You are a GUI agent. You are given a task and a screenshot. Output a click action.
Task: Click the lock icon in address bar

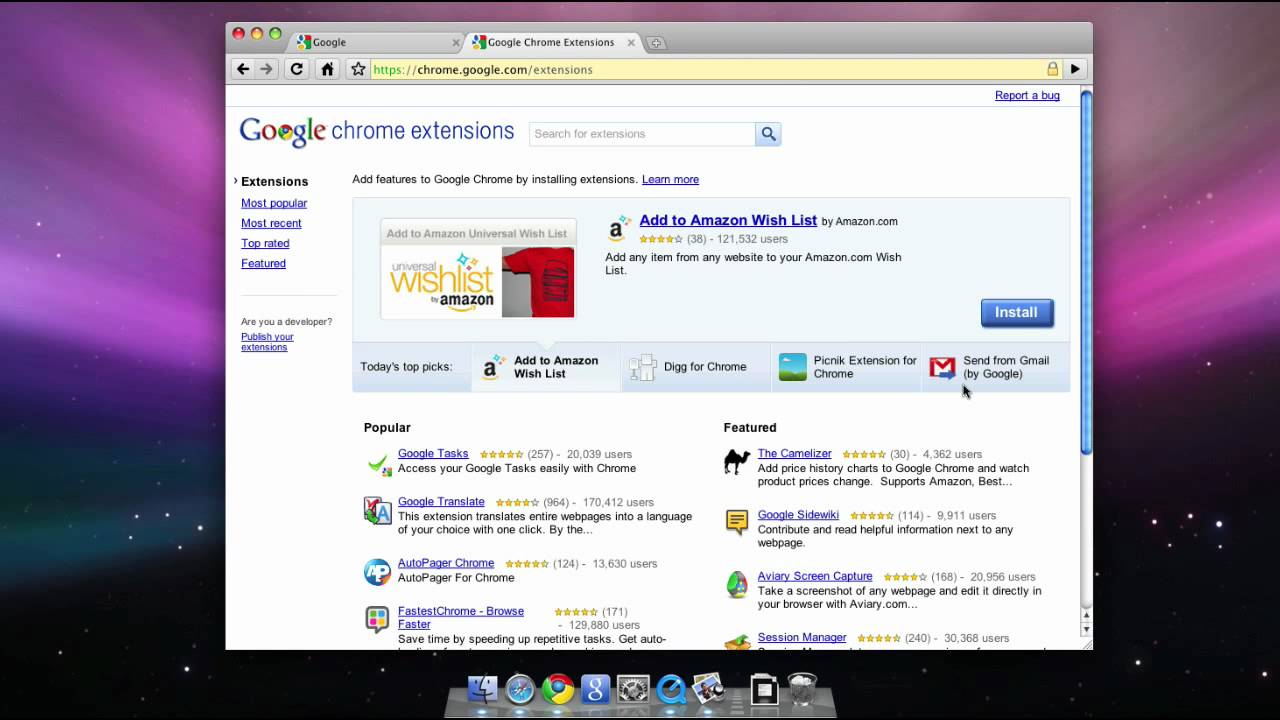1052,69
